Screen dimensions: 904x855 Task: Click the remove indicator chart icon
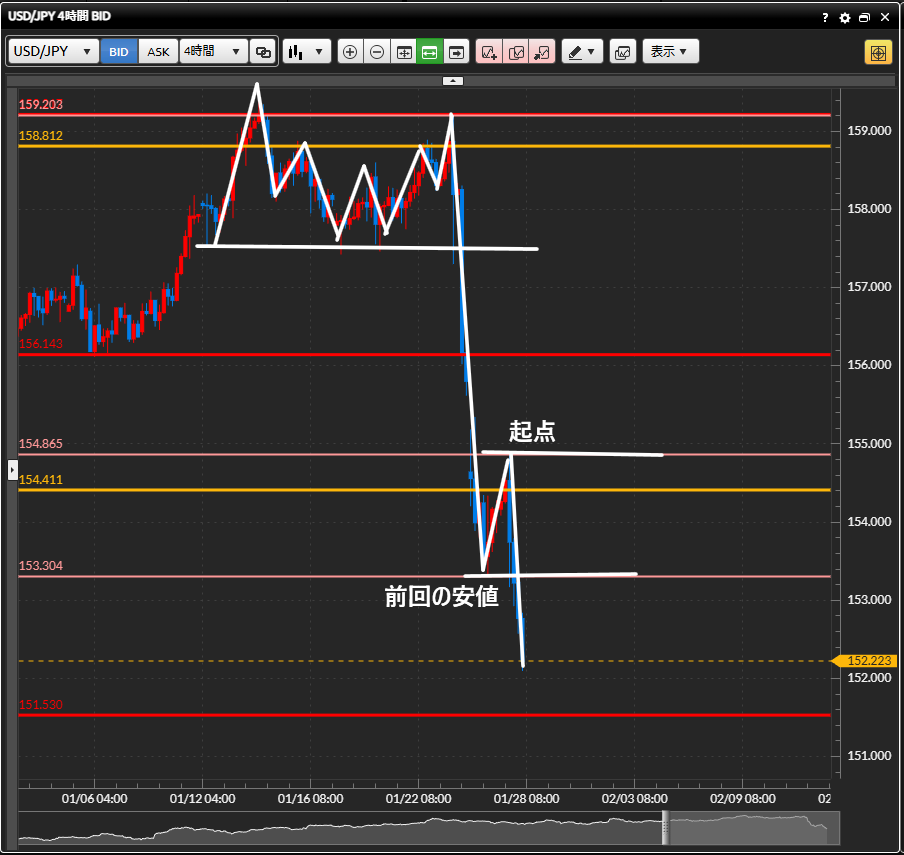point(542,51)
